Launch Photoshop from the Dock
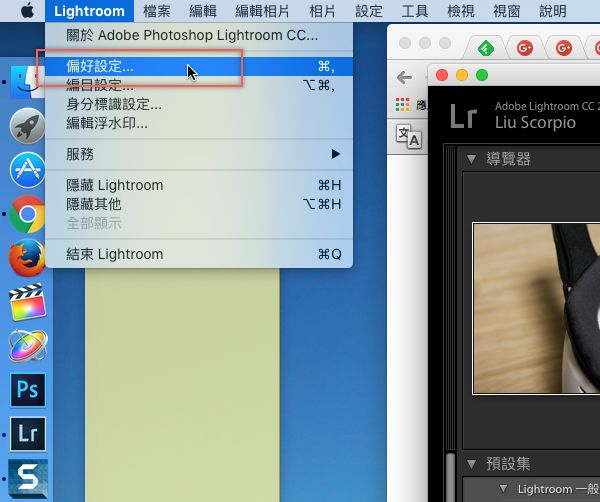 point(28,390)
